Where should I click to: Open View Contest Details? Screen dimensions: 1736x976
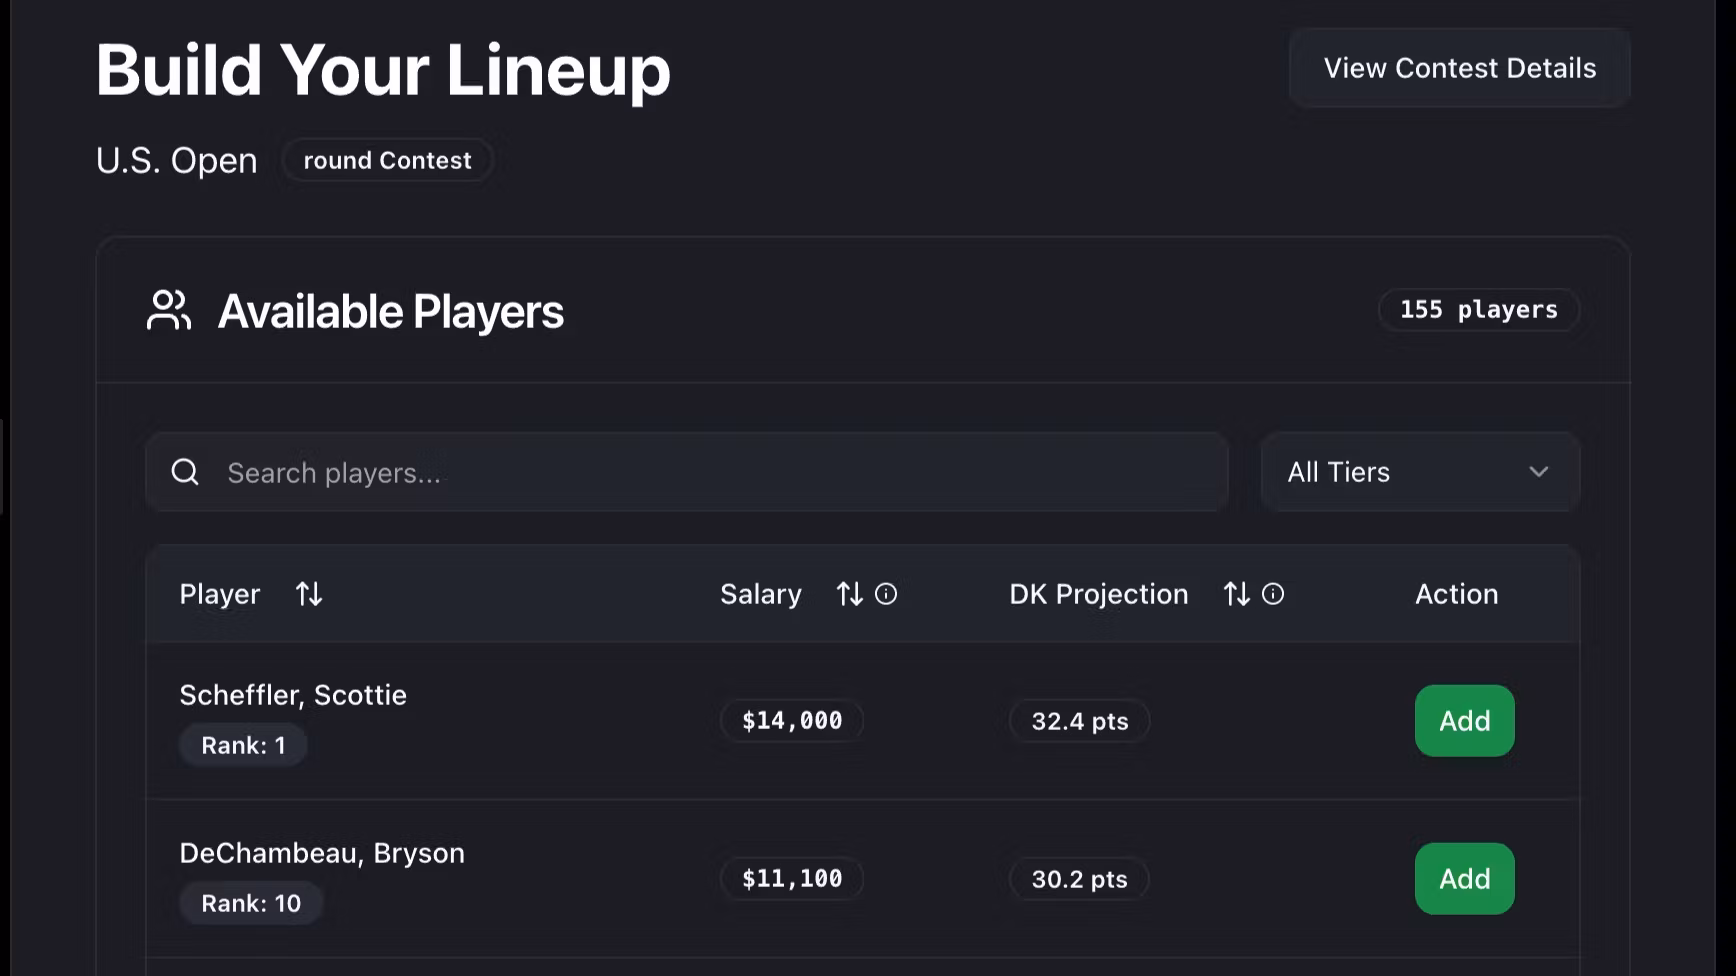(x=1459, y=68)
